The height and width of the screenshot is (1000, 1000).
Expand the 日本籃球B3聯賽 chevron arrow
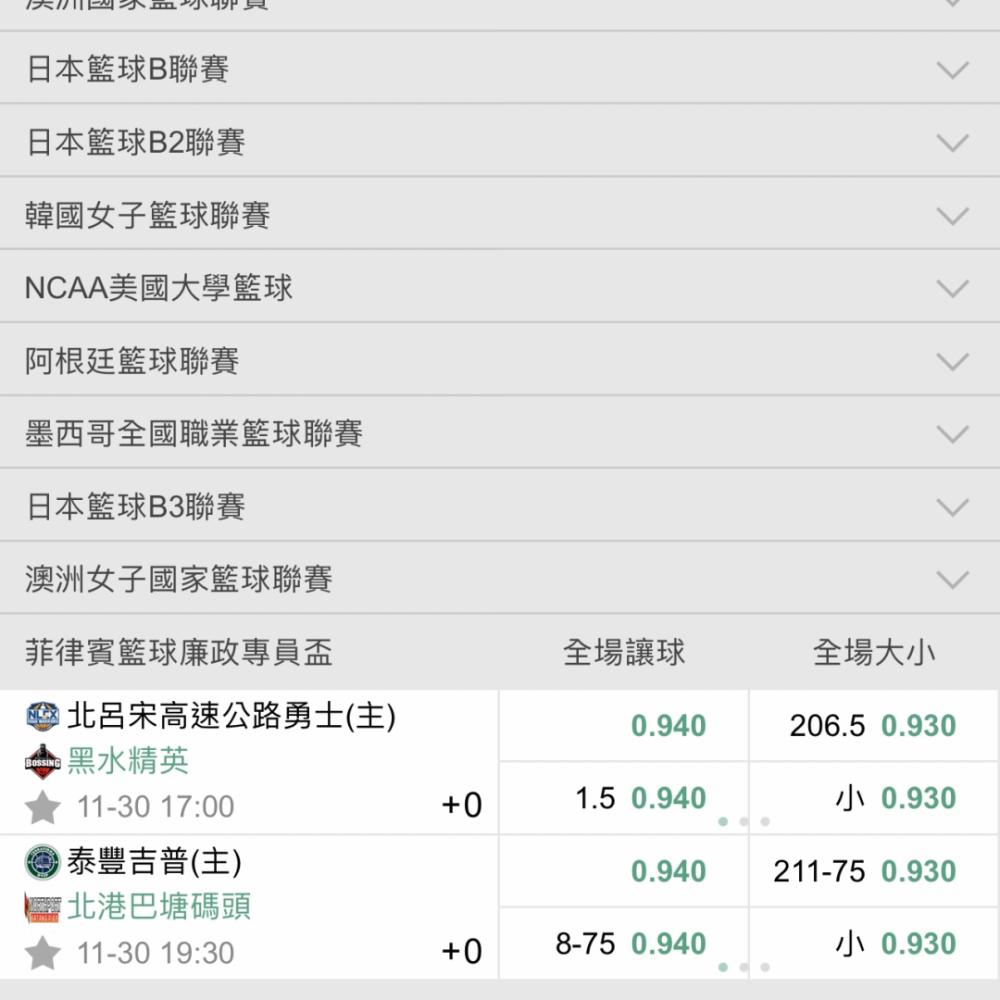[953, 507]
